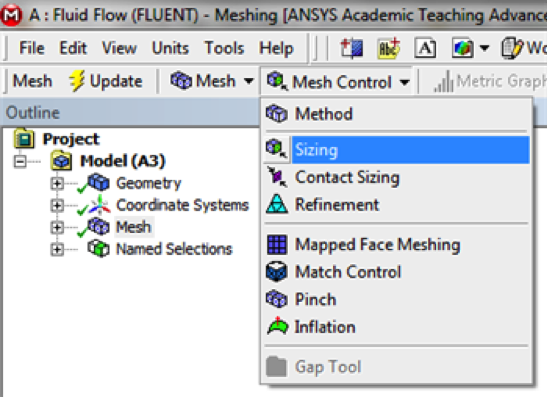Click the text label 'A' toolbar icon

tap(425, 48)
